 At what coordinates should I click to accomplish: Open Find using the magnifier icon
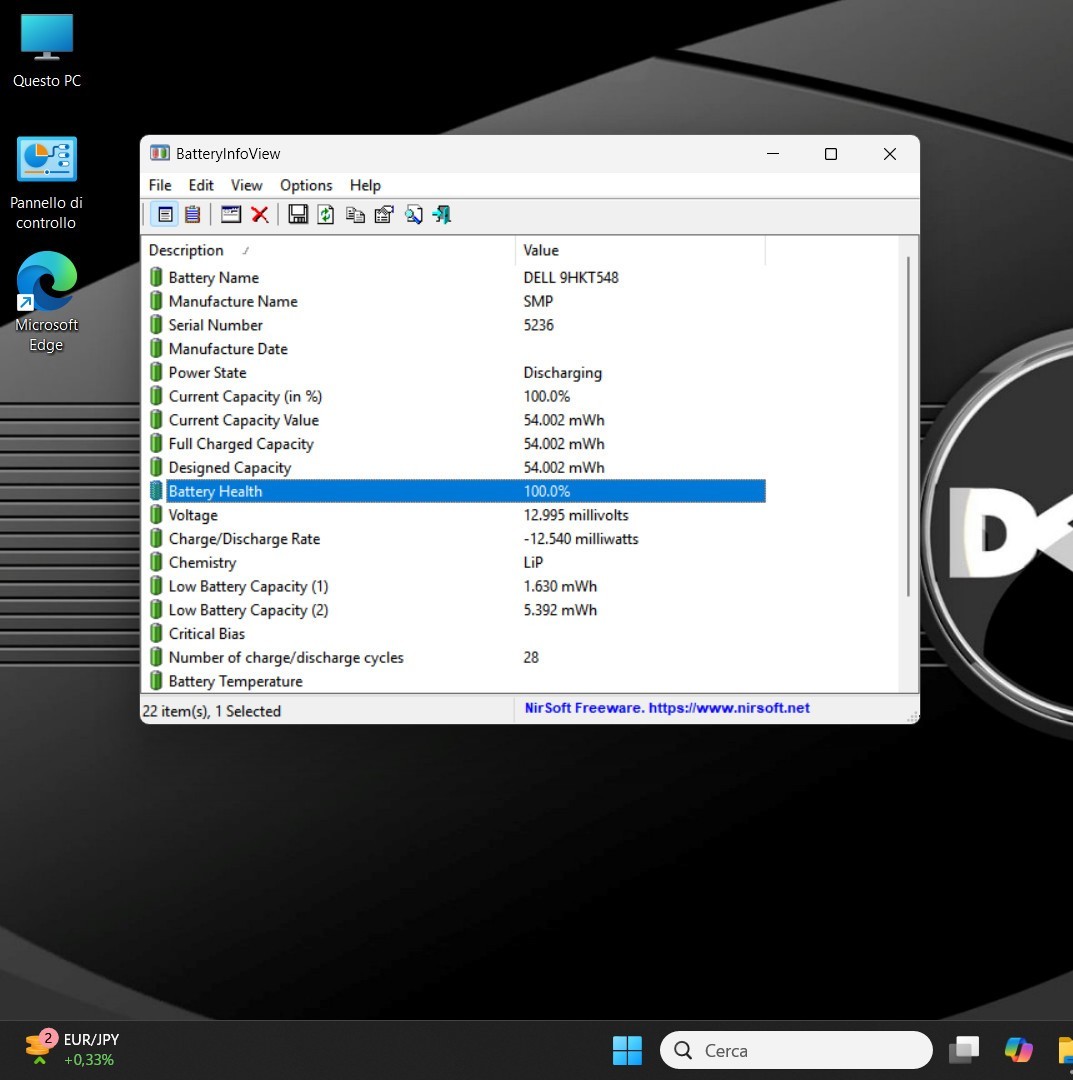click(413, 215)
